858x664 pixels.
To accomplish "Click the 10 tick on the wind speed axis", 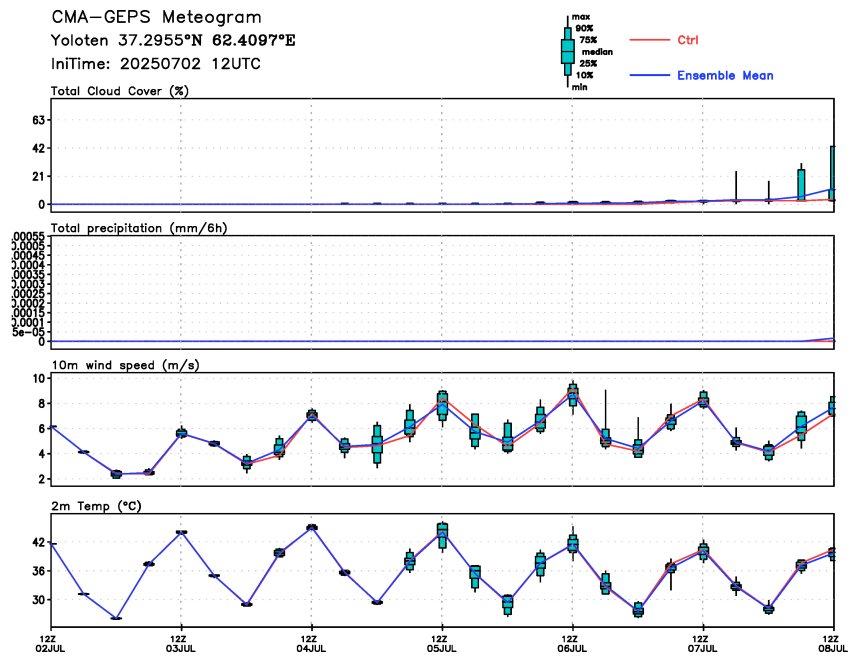I will pyautogui.click(x=39, y=378).
